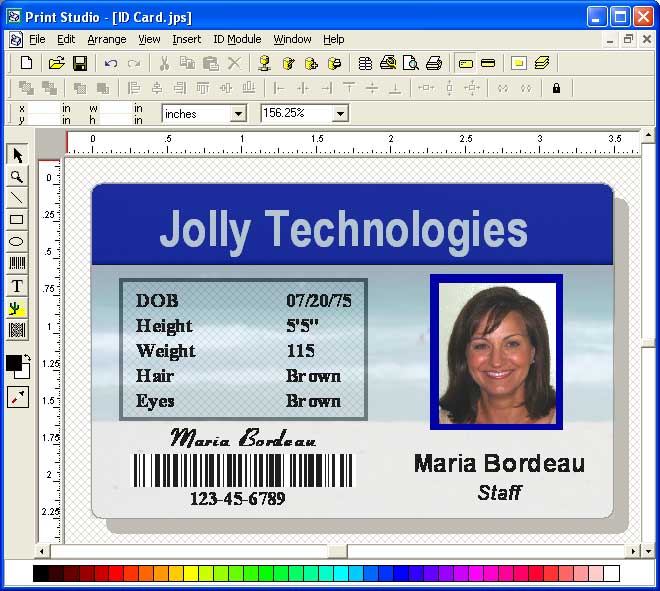This screenshot has width=660, height=591.
Task: Open print preview magnifier page icon
Action: 410,63
